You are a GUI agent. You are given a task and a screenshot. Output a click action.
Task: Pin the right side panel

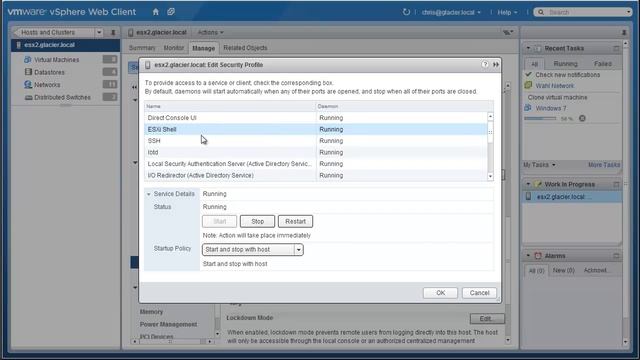624,32
